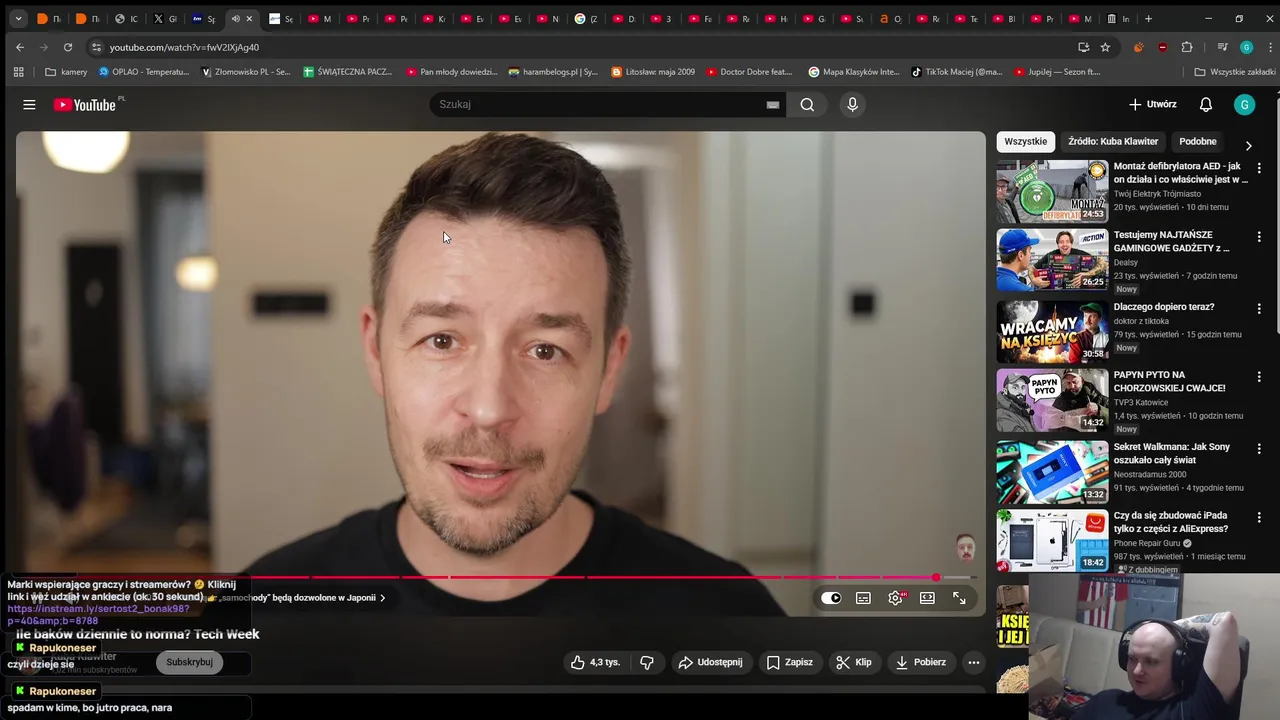Like the video with 4,3 tys. likes
Screen dimensions: 1280x720
coord(595,662)
